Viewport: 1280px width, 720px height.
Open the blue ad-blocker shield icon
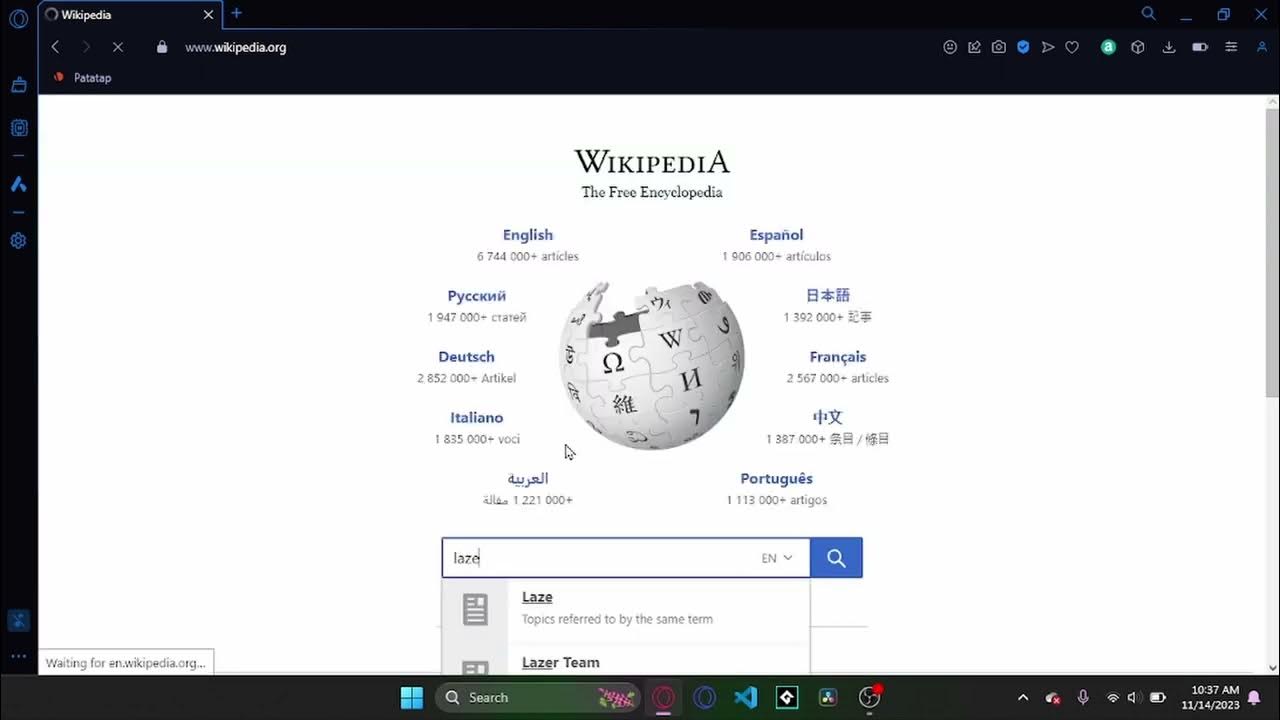tap(1023, 47)
